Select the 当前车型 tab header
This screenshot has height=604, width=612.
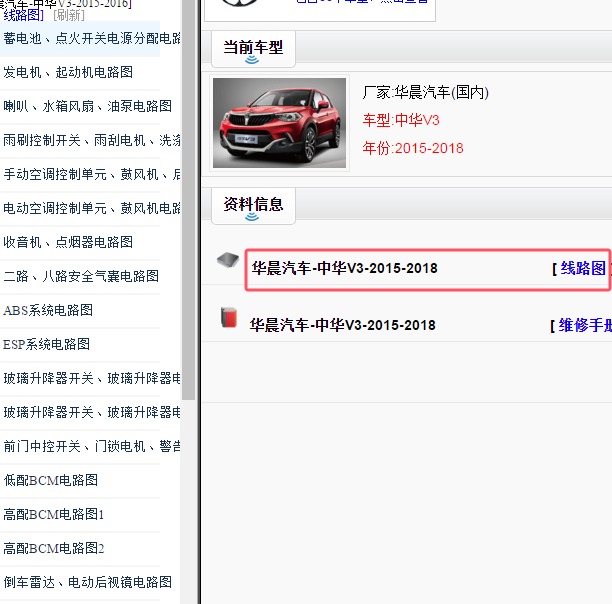click(253, 49)
